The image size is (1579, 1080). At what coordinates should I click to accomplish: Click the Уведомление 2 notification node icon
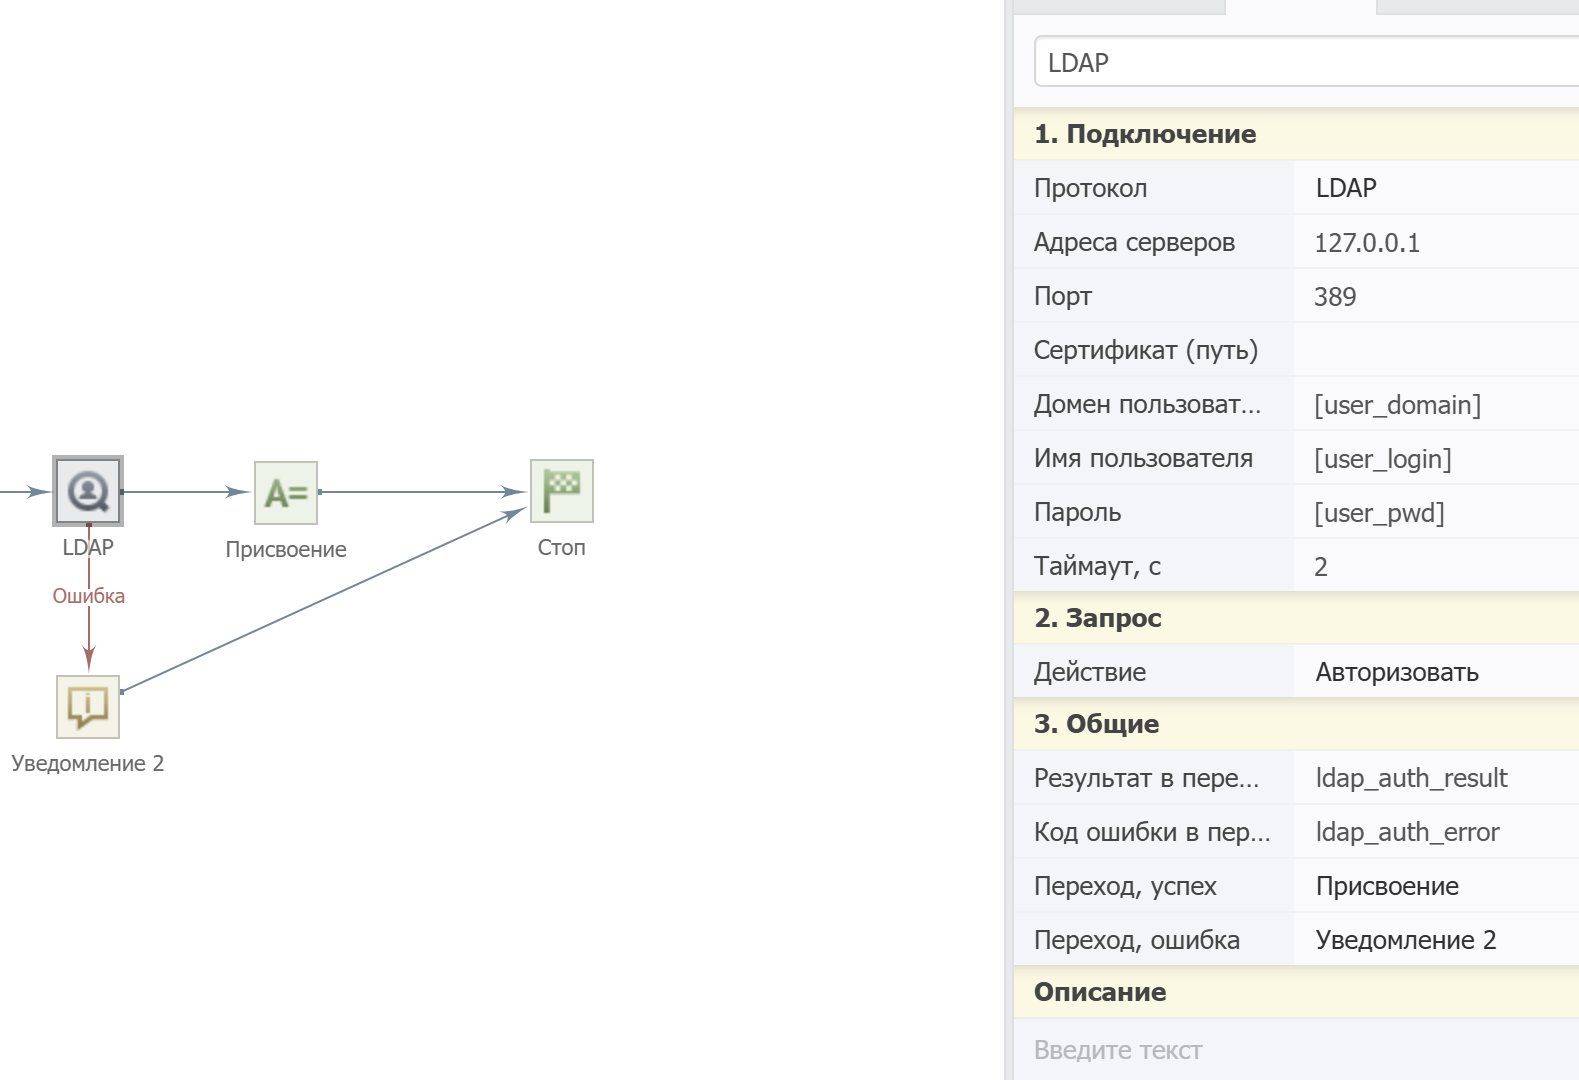coord(88,707)
